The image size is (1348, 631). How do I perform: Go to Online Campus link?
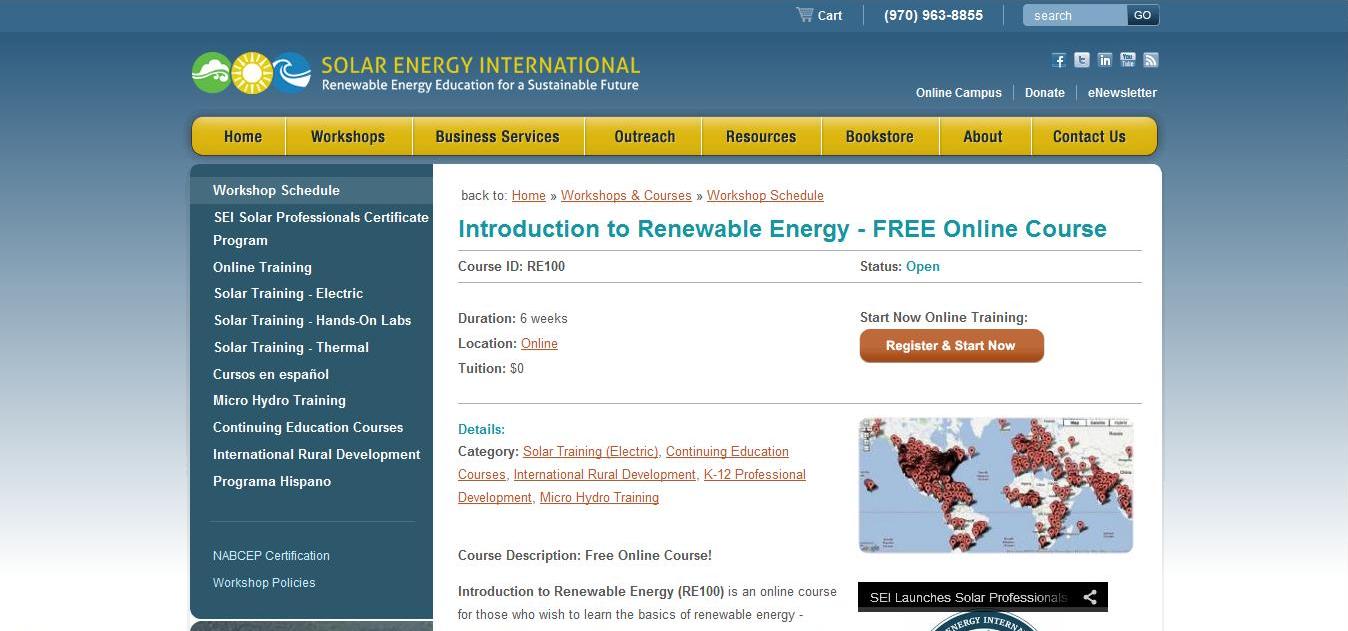tap(959, 93)
